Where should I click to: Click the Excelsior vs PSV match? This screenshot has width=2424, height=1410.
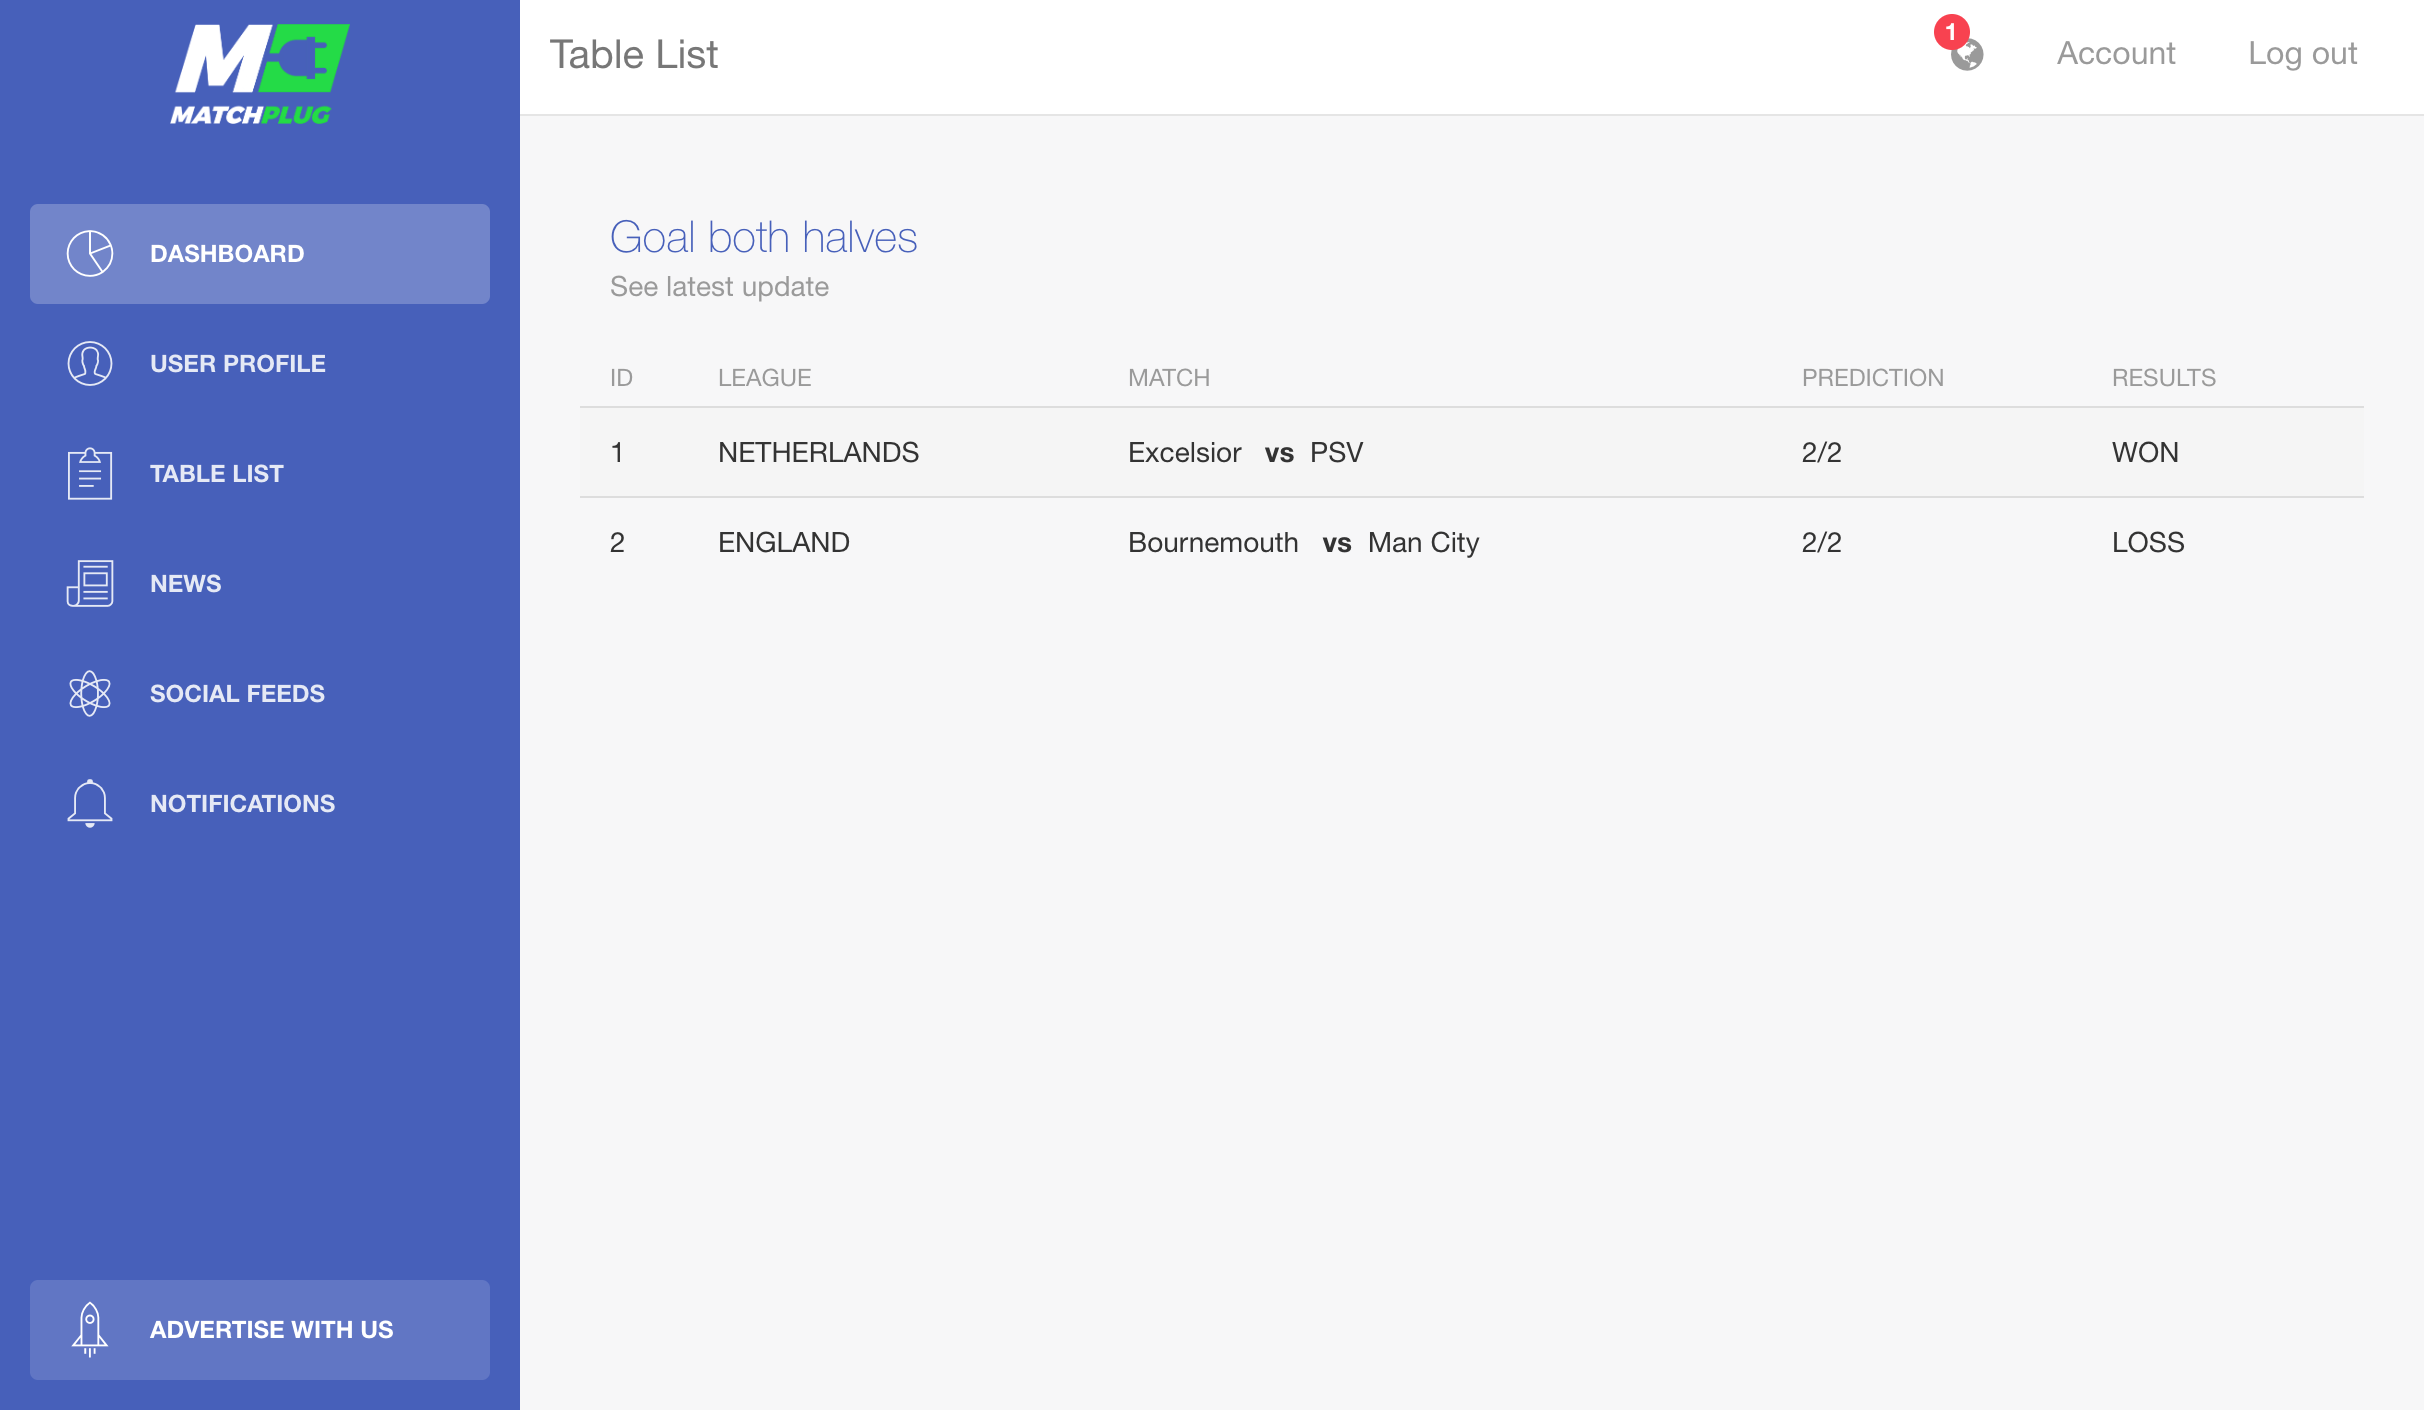(1246, 453)
